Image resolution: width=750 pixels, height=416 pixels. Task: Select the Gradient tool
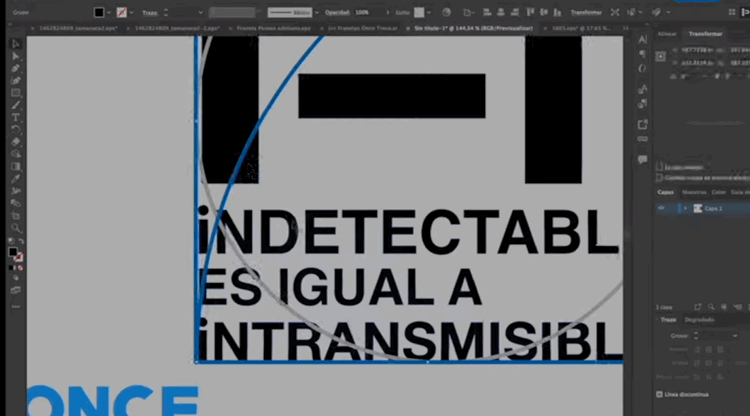coord(15,166)
